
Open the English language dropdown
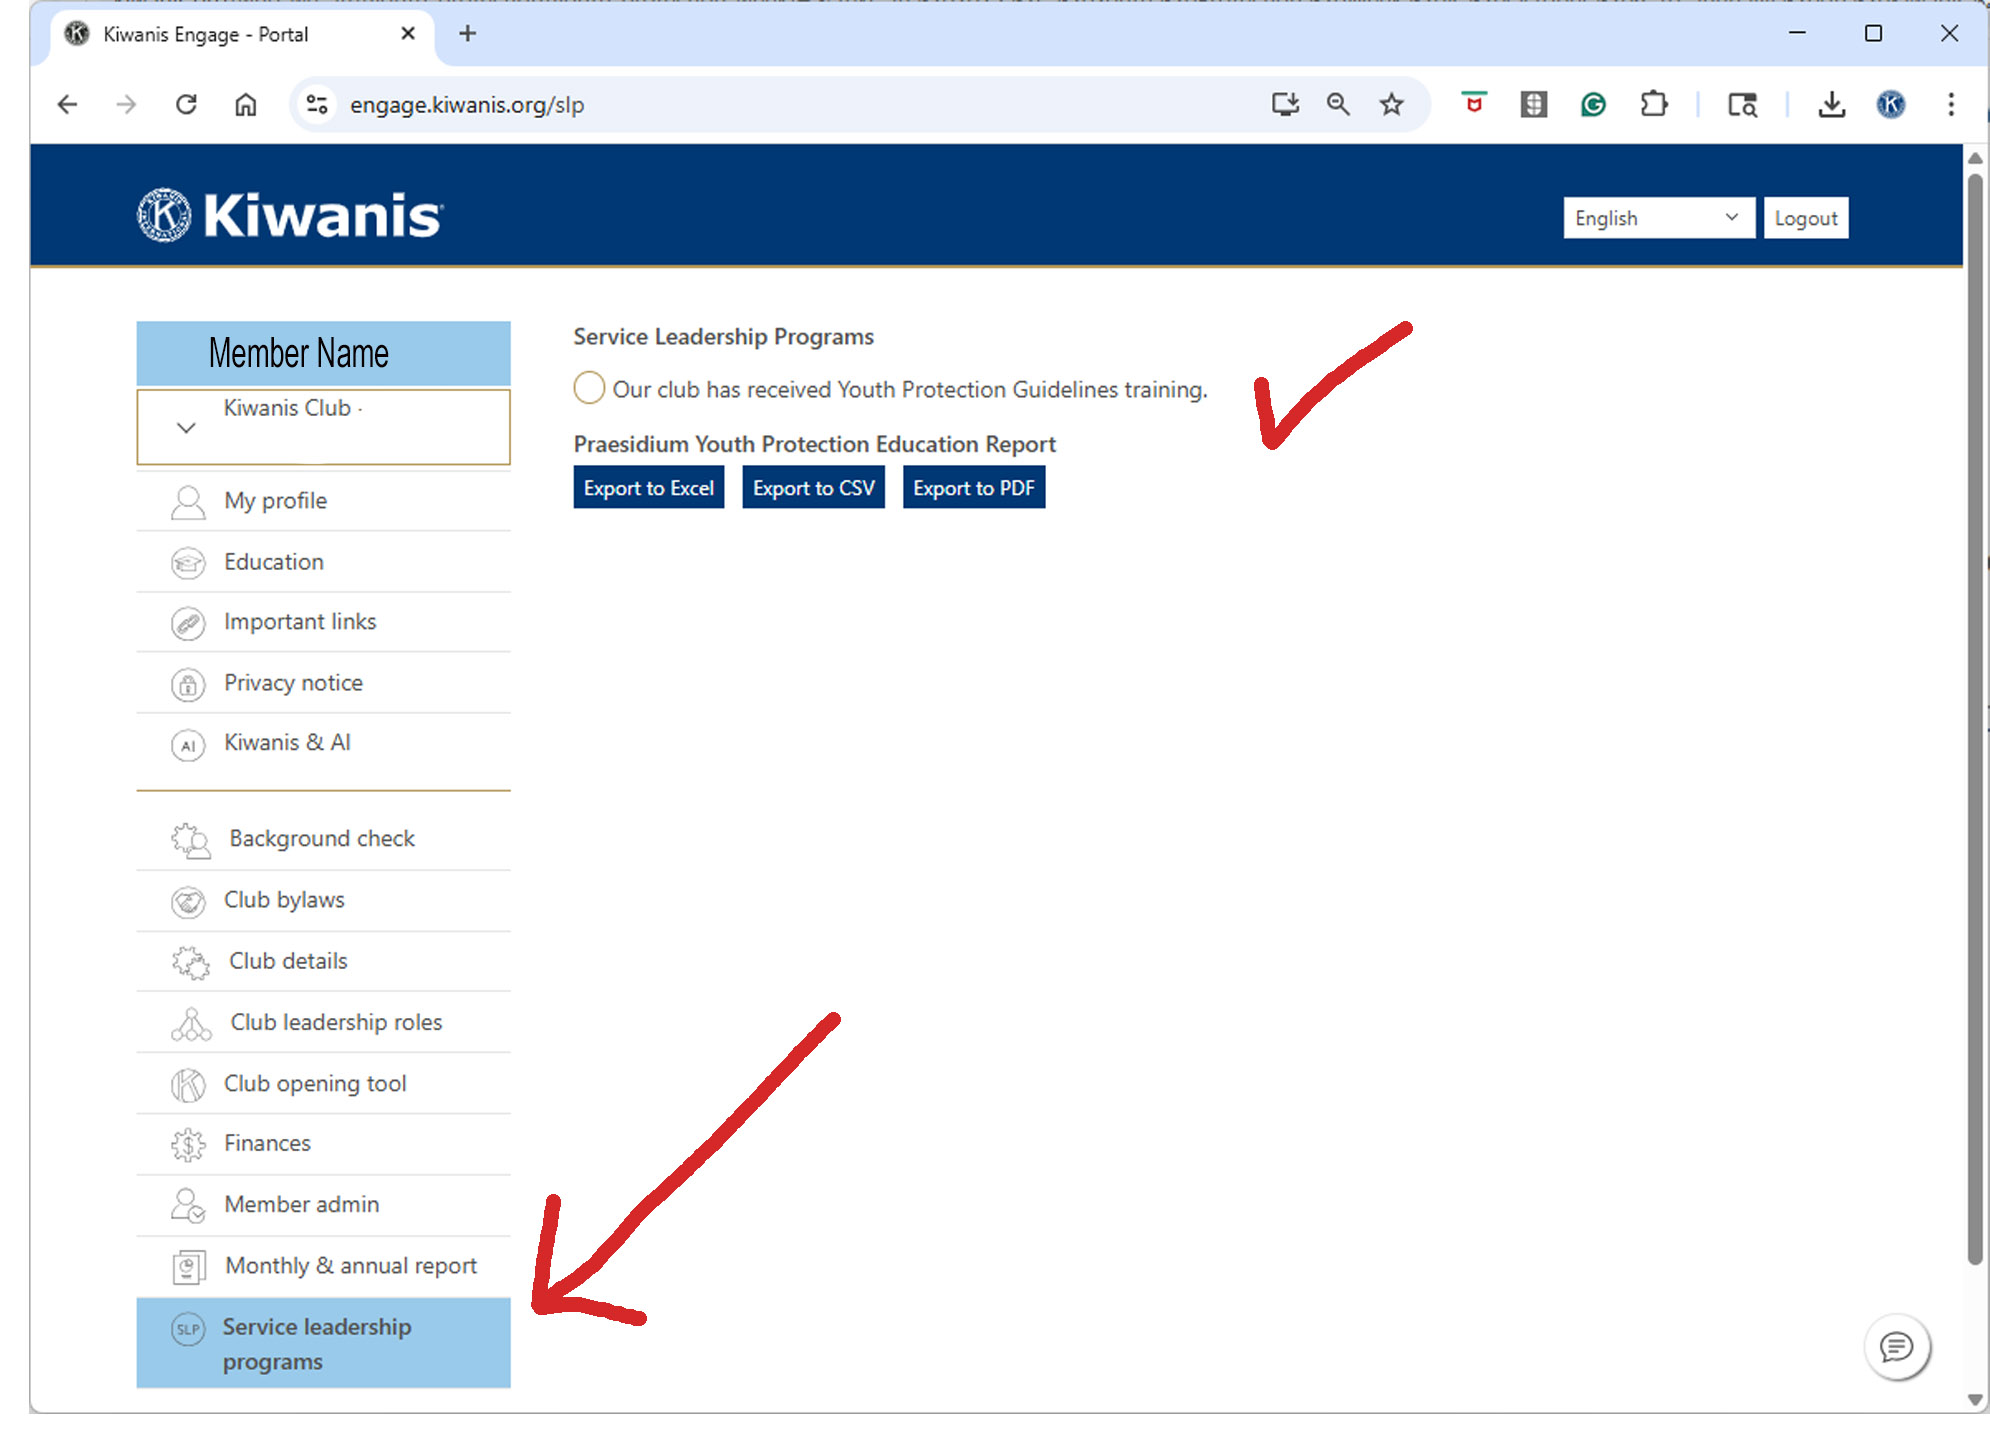click(1658, 218)
